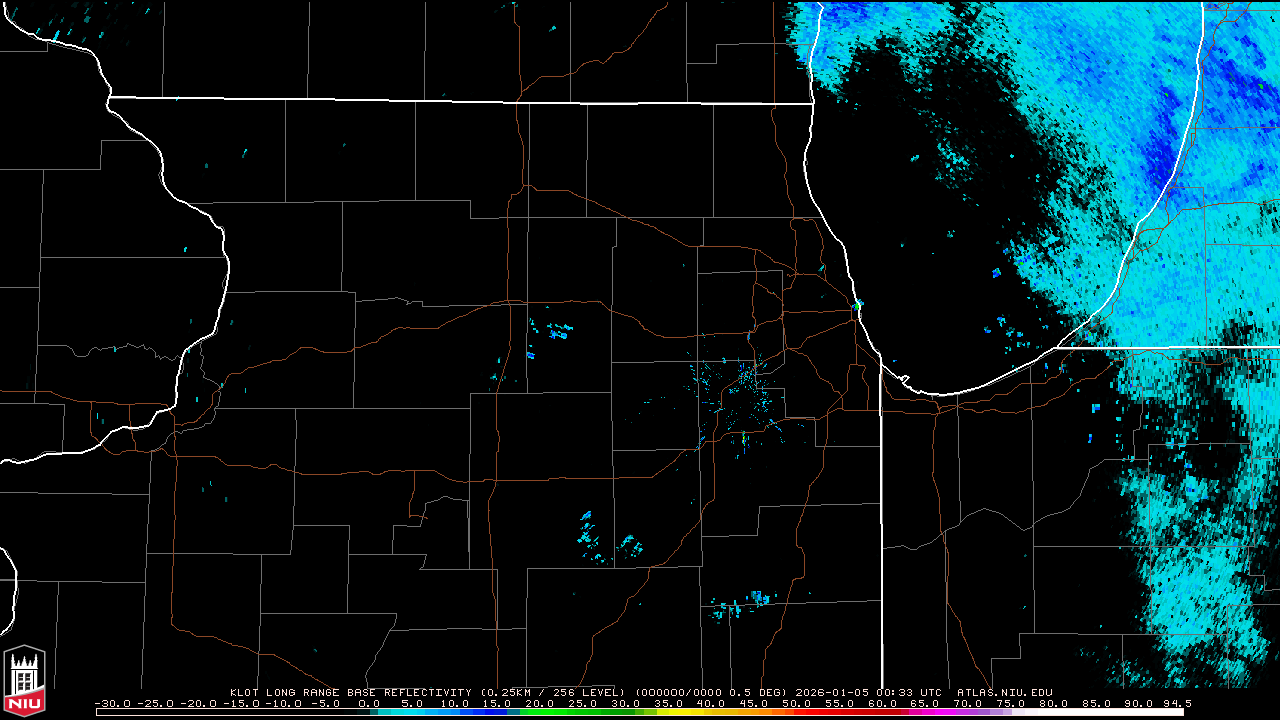Click the white -30.0 end of color scale
1280x720 pixels.
100,712
